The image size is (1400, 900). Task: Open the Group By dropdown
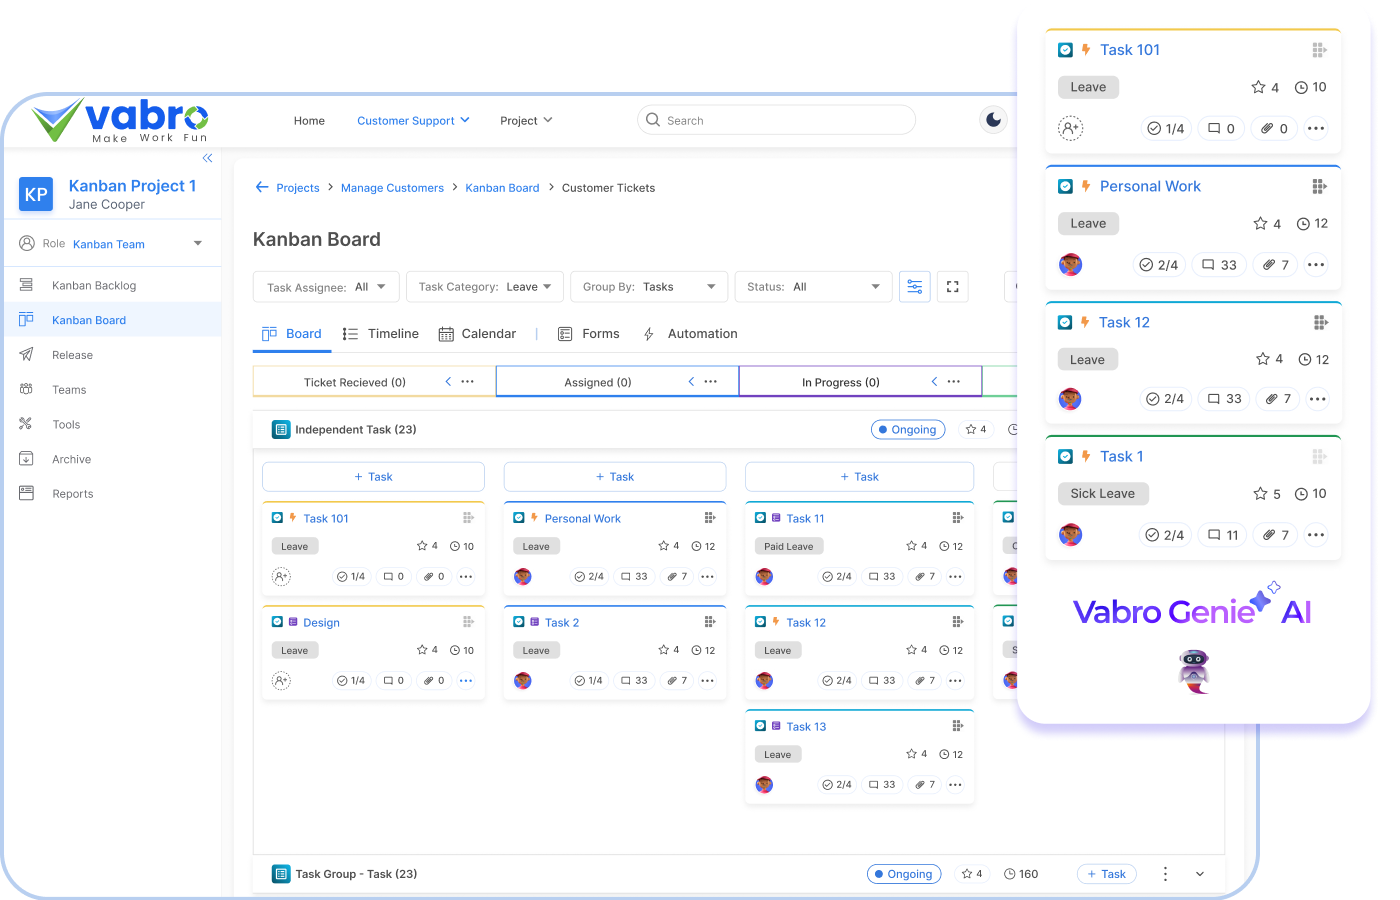648,286
